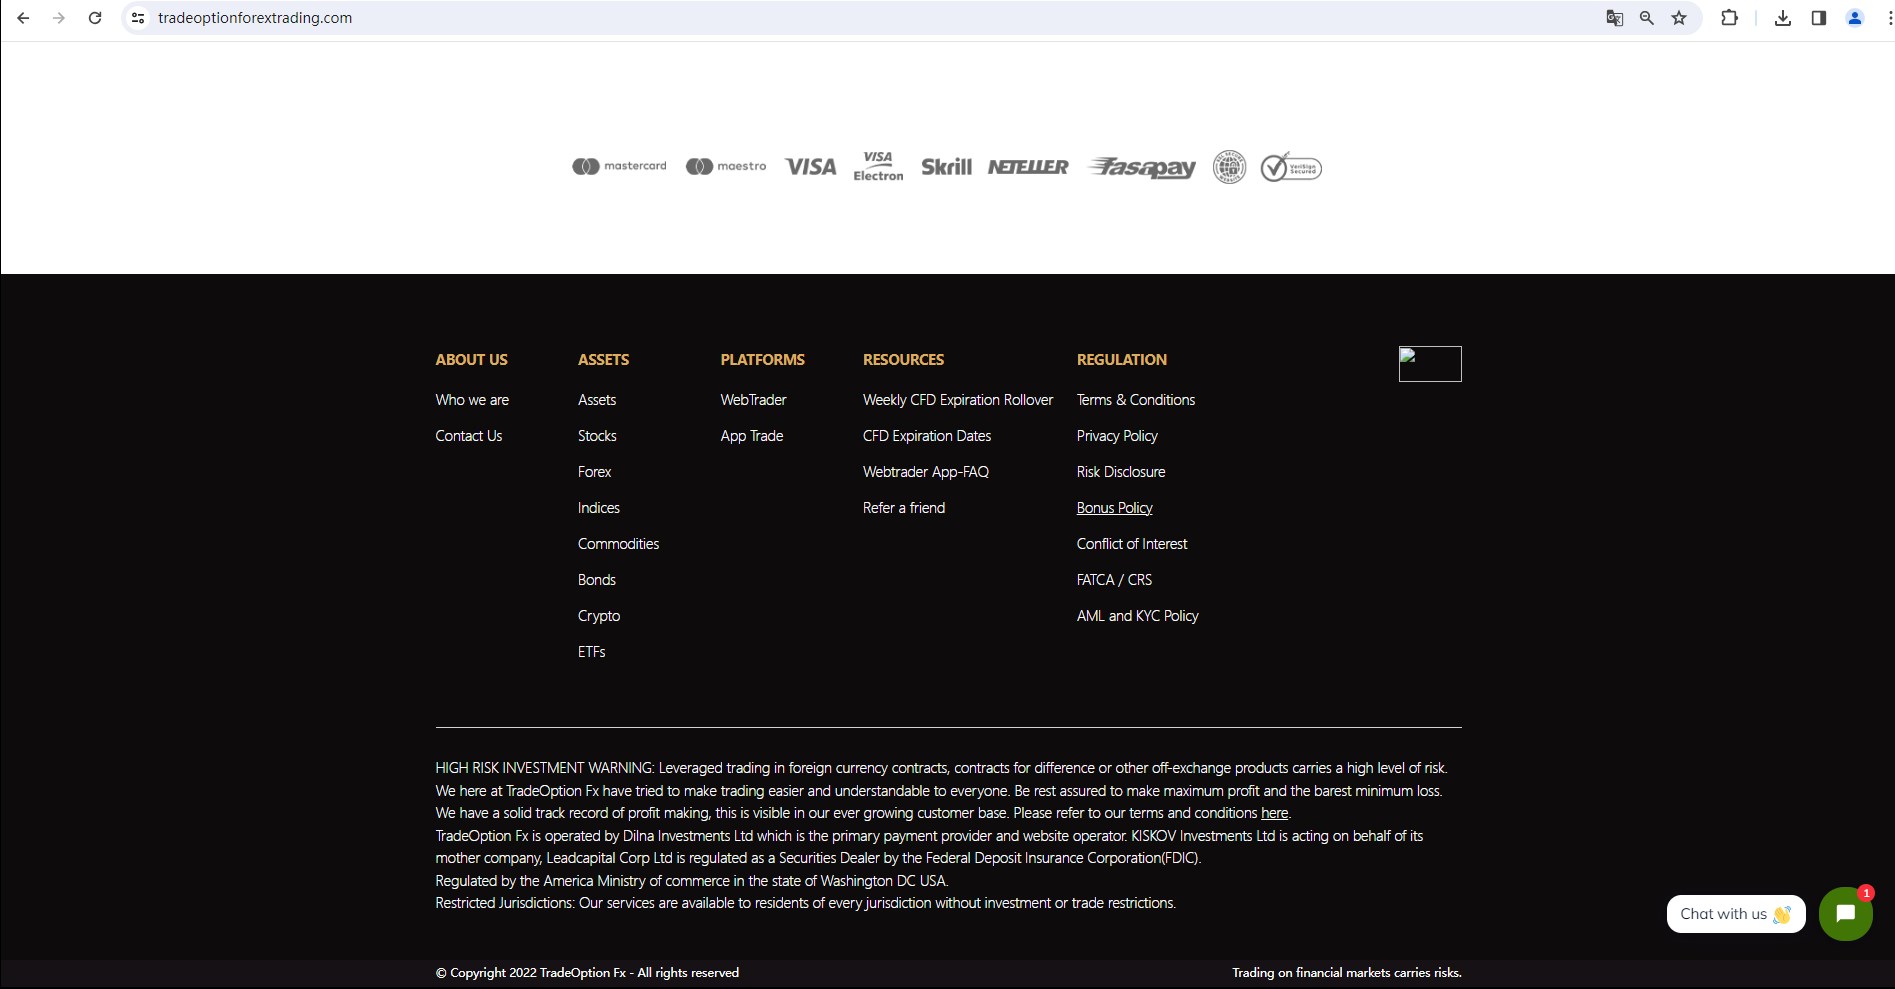1895x989 pixels.
Task: Click the broken logo image in footer
Action: (x=1429, y=364)
